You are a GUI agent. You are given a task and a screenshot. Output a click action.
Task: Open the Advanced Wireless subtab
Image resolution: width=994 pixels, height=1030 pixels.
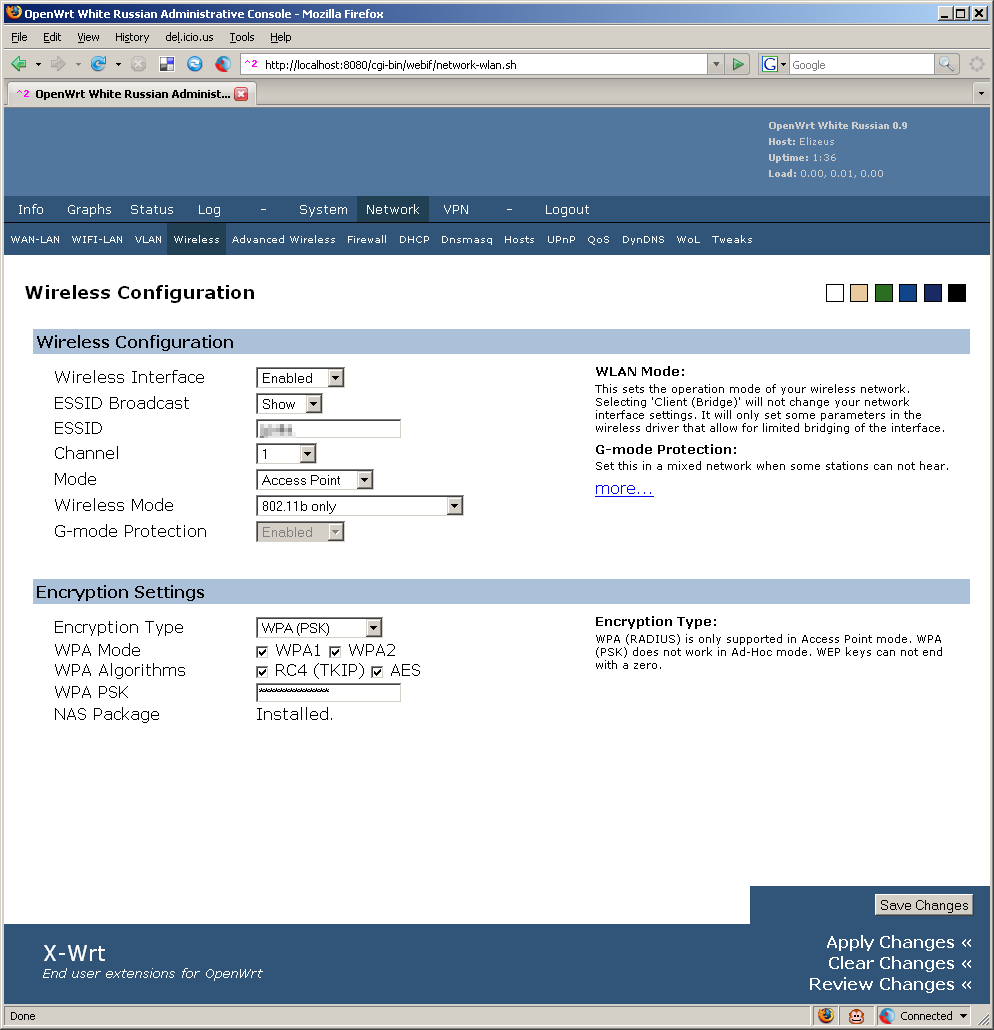284,240
